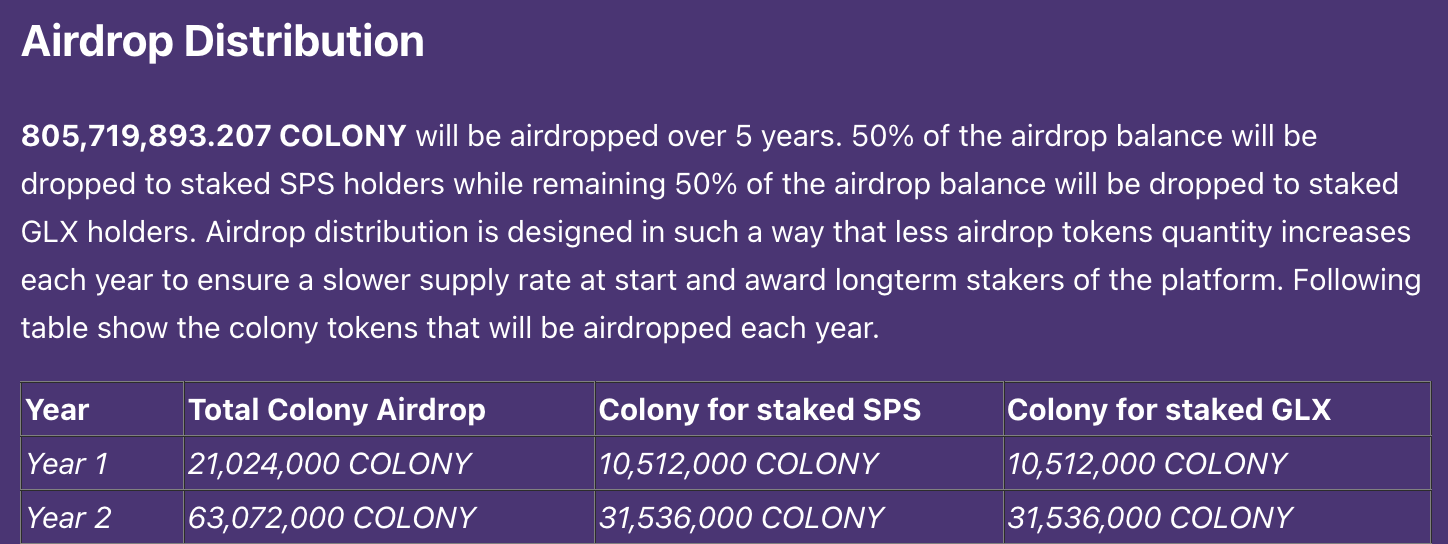Image resolution: width=1448 pixels, height=544 pixels.
Task: Click the Airdrop Distribution heading
Action: (x=222, y=42)
